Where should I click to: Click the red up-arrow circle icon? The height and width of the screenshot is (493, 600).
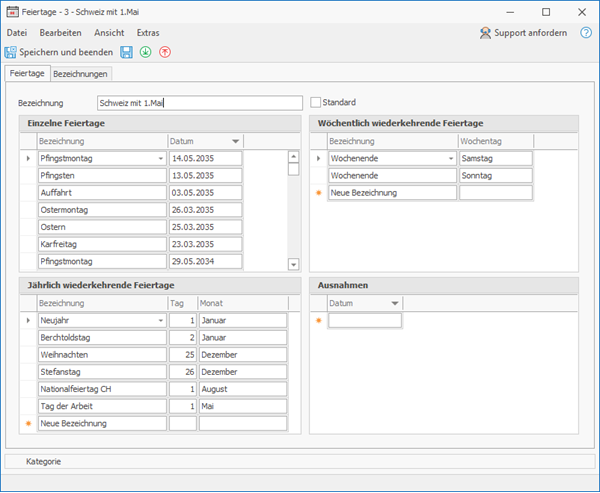[165, 52]
